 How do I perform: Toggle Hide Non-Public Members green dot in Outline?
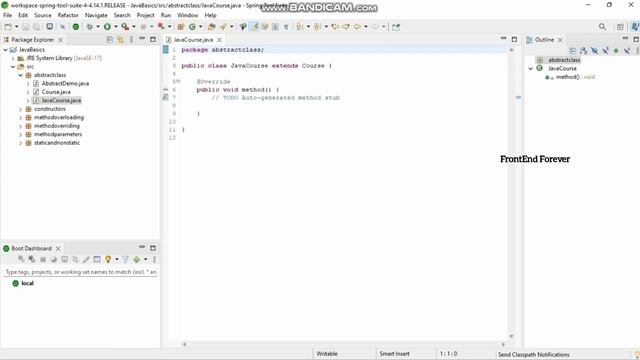616,51
